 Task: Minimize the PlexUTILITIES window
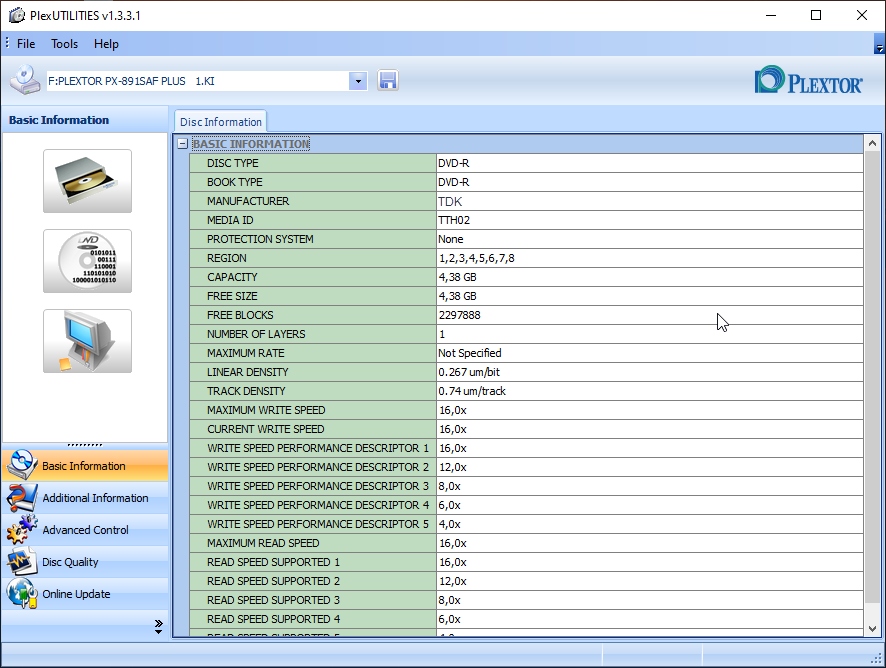click(x=771, y=15)
